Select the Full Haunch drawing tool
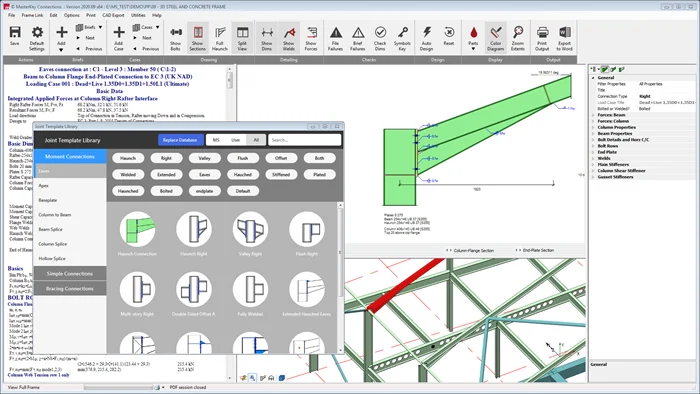This screenshot has height=394, width=700. (x=220, y=37)
